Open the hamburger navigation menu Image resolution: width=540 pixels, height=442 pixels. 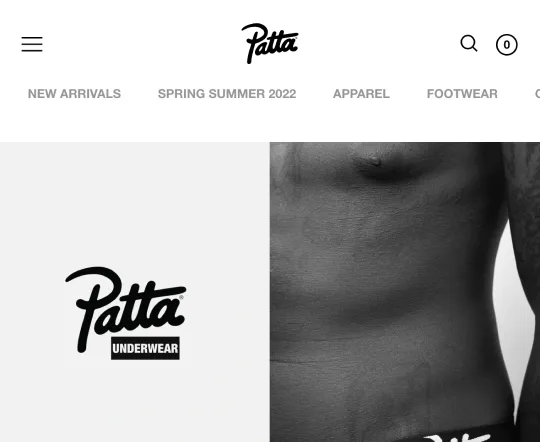click(32, 44)
